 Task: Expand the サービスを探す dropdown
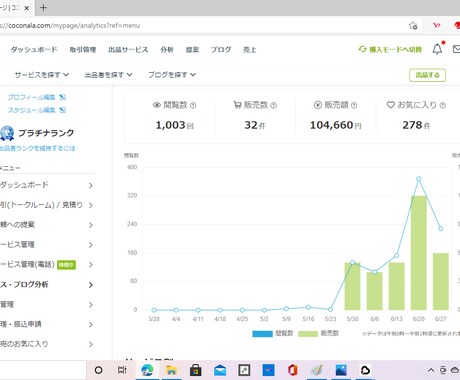tap(42, 75)
